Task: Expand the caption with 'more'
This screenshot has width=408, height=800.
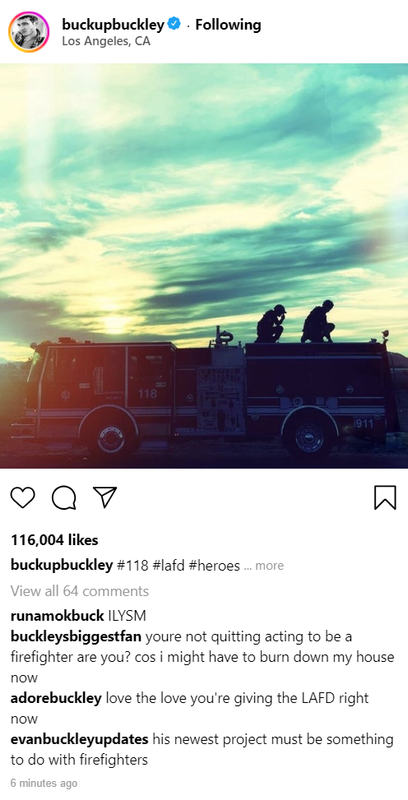Action: (x=269, y=566)
